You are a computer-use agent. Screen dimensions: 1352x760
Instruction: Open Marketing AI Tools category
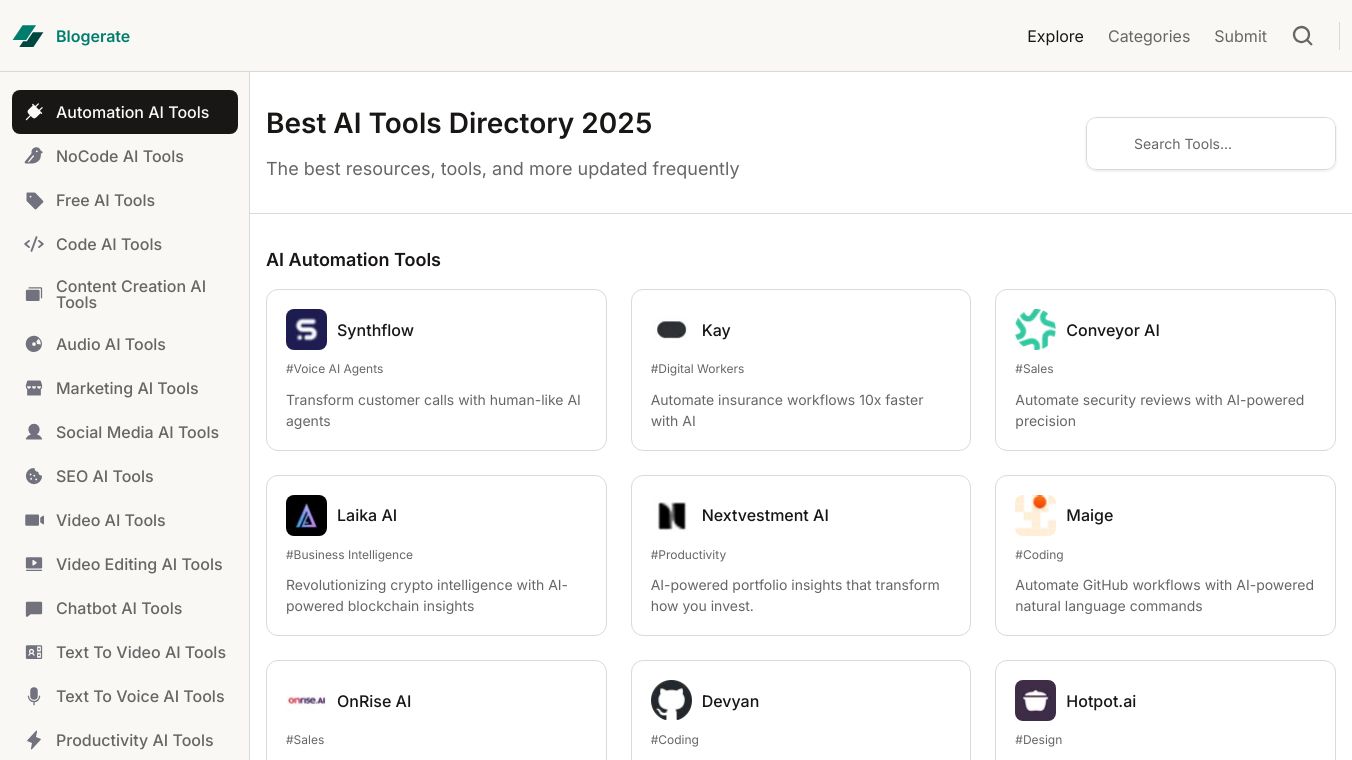coord(126,388)
